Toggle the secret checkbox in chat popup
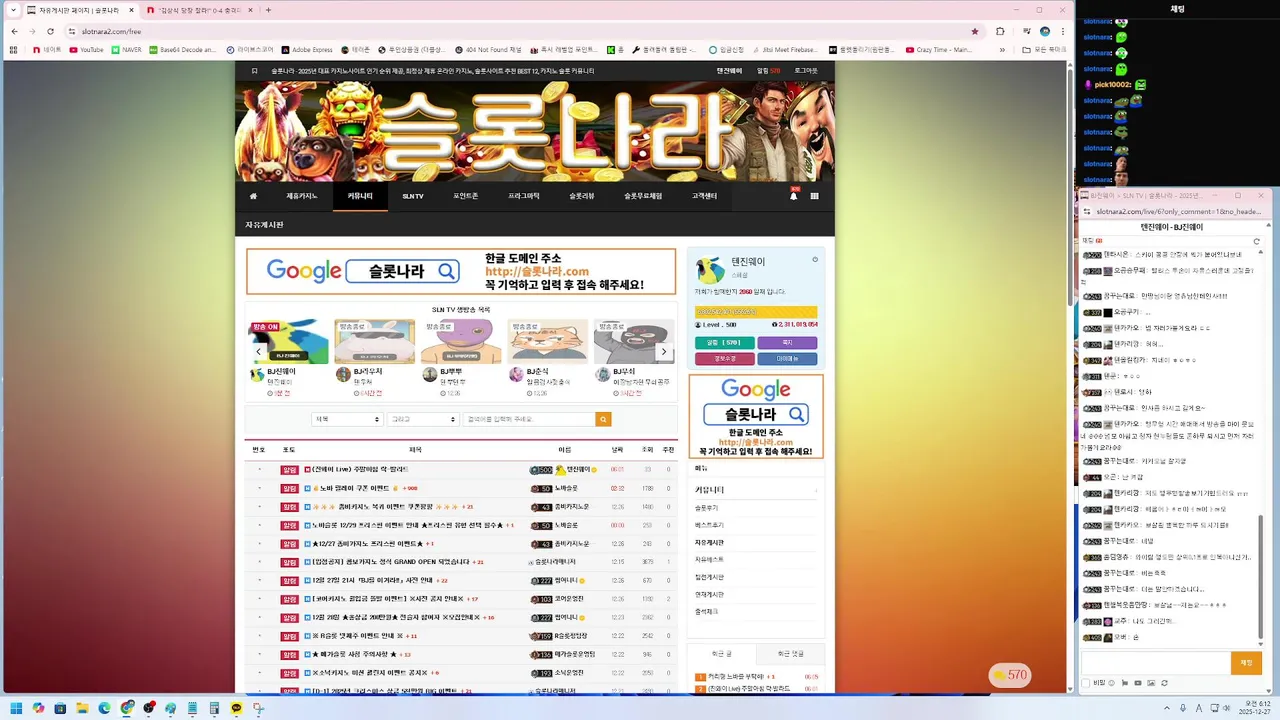The height and width of the screenshot is (720, 1280). click(1086, 683)
